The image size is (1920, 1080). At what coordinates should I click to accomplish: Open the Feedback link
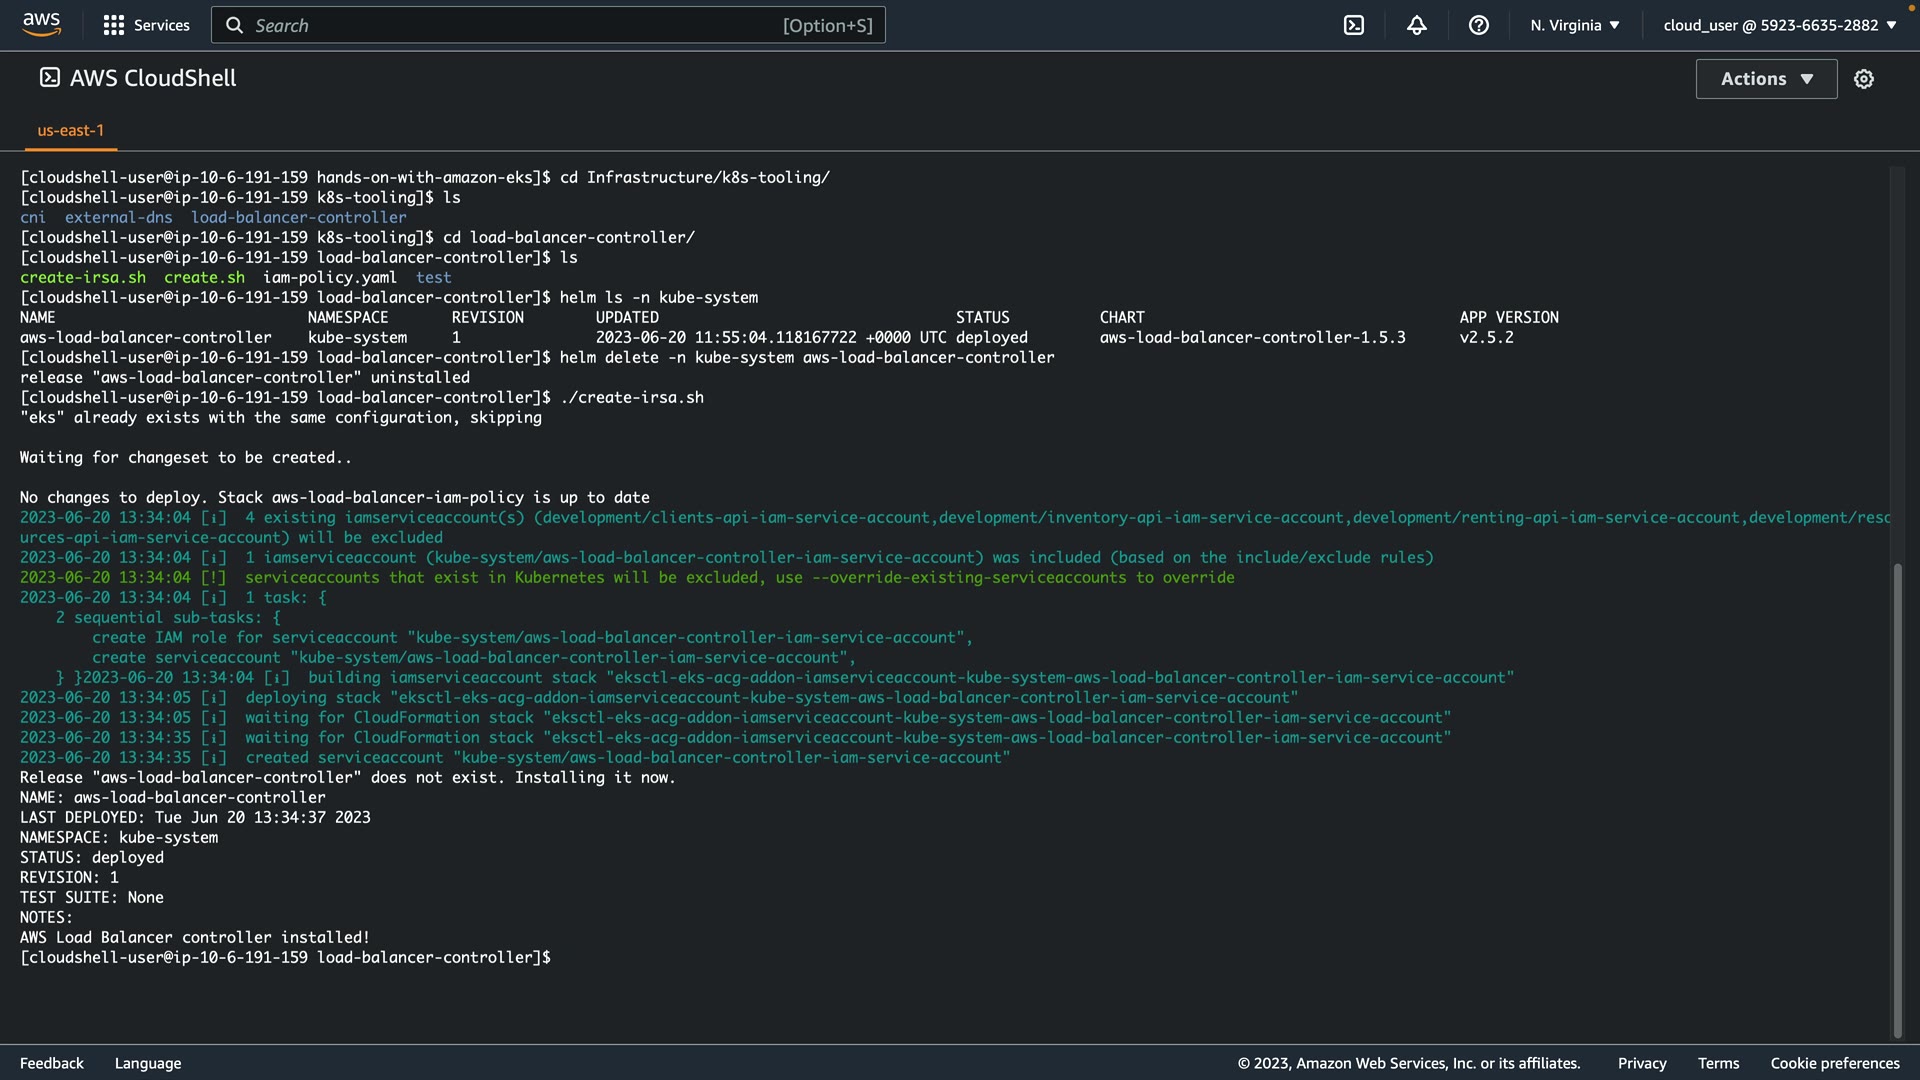51,1063
